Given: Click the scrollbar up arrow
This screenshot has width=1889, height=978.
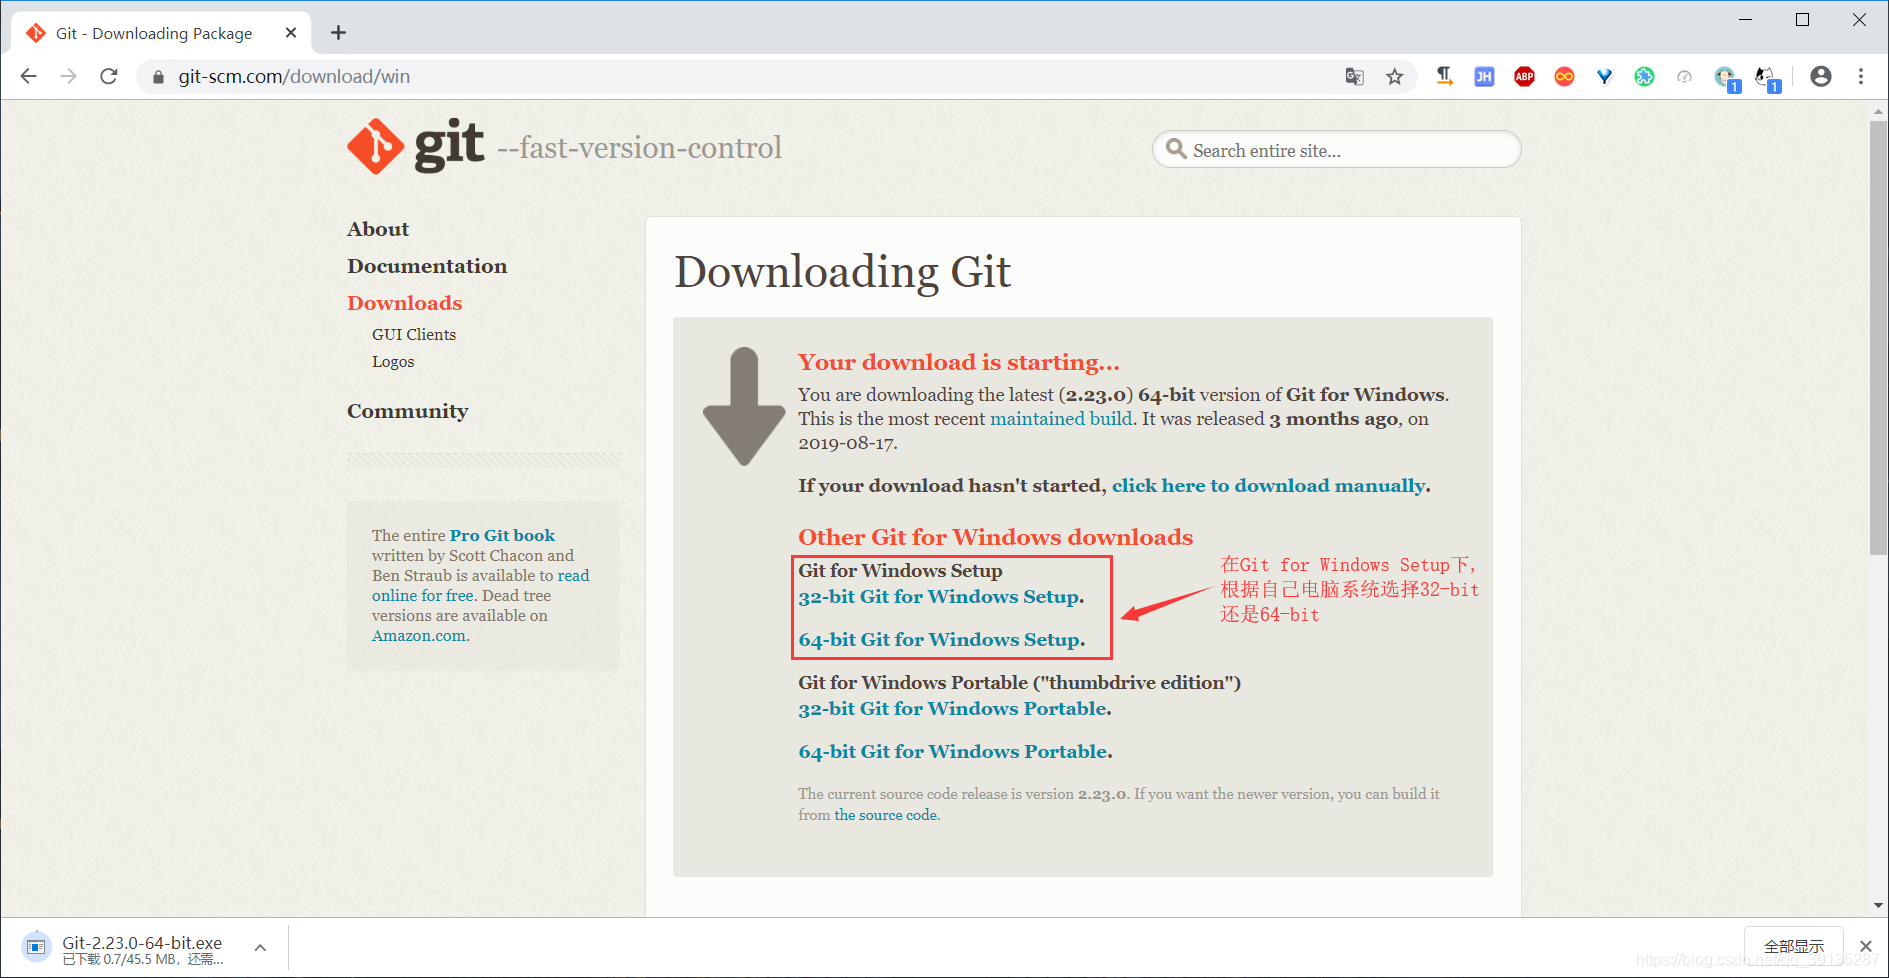Looking at the screenshot, I should coord(1878,111).
